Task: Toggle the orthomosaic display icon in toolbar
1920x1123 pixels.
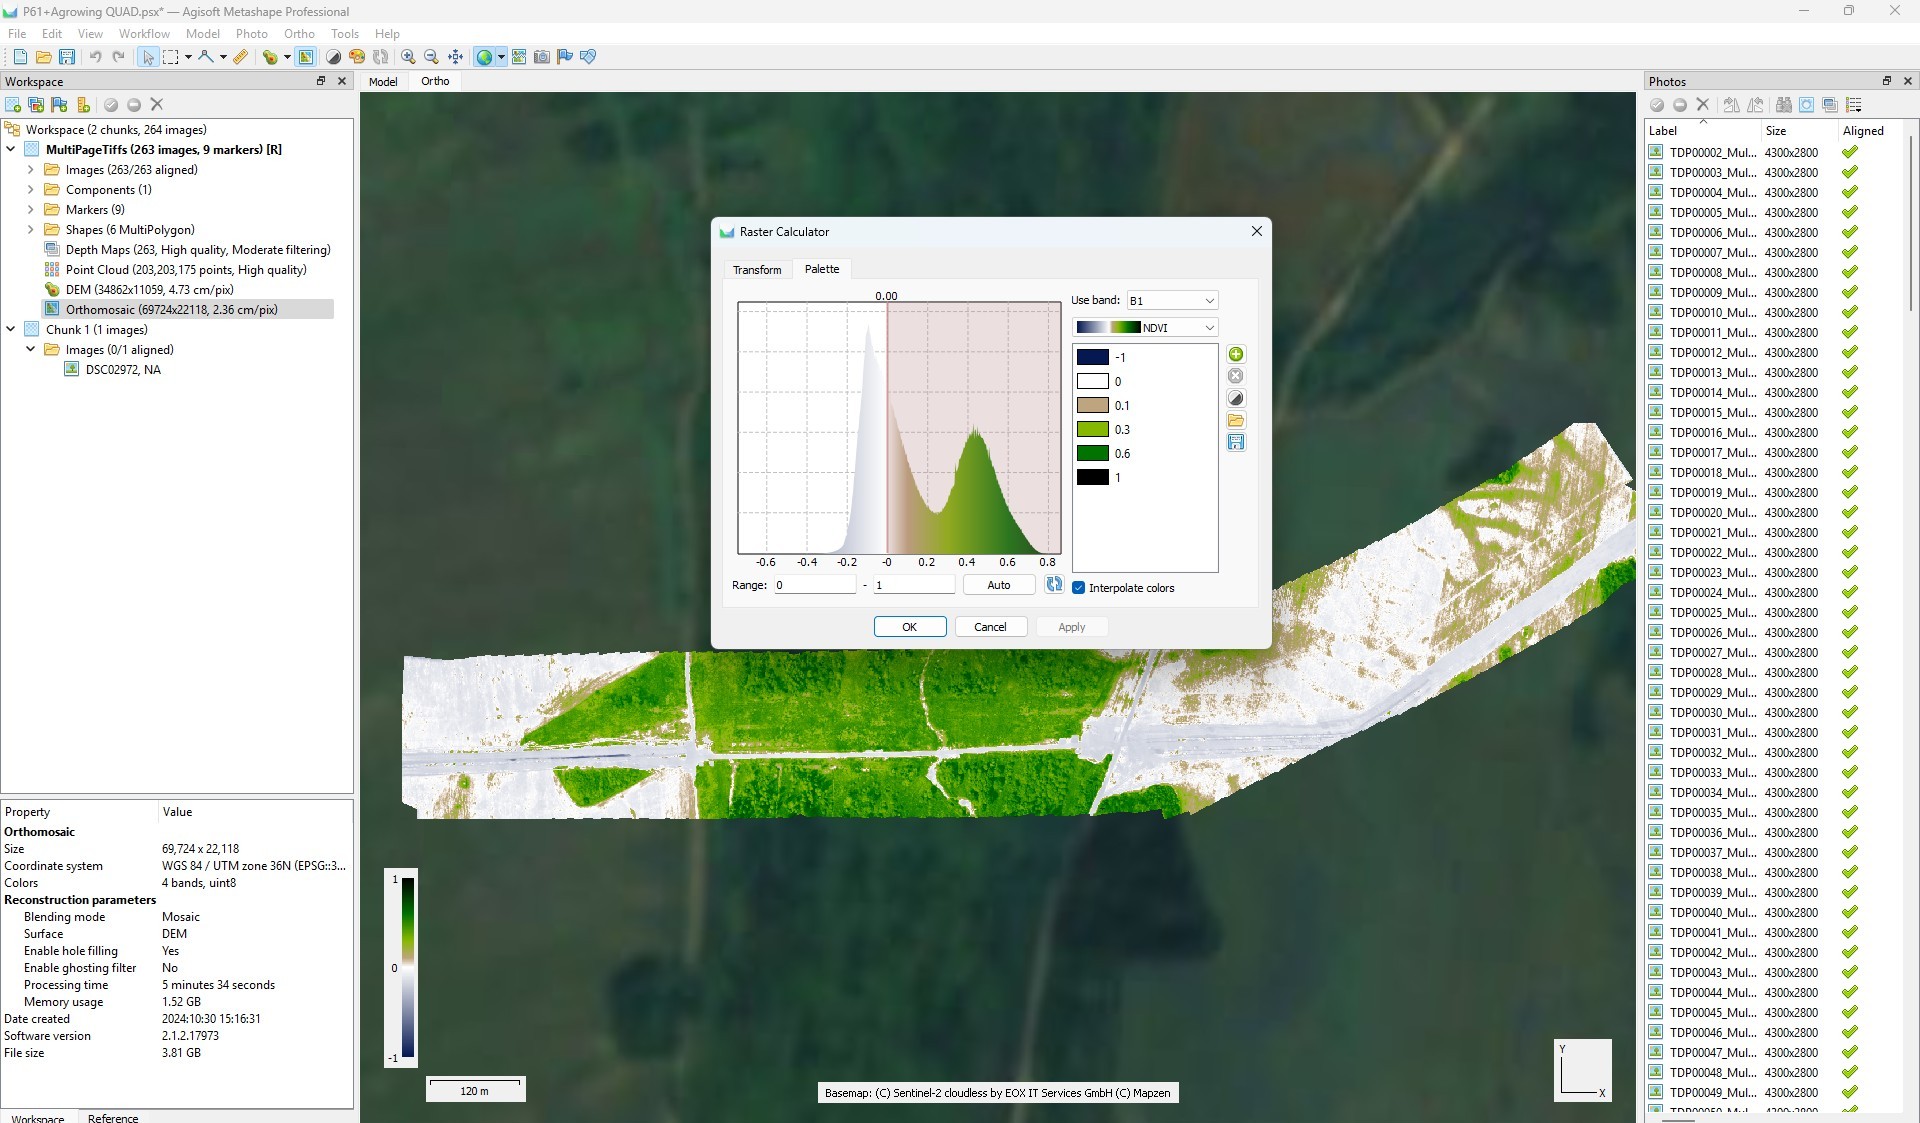Action: pos(306,57)
